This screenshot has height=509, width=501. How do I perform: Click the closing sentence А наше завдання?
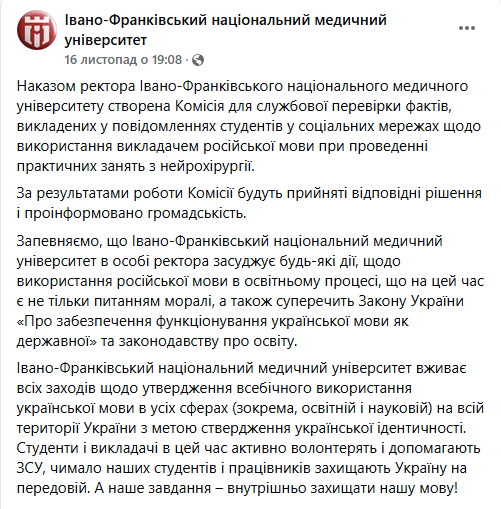pyautogui.click(x=276, y=489)
